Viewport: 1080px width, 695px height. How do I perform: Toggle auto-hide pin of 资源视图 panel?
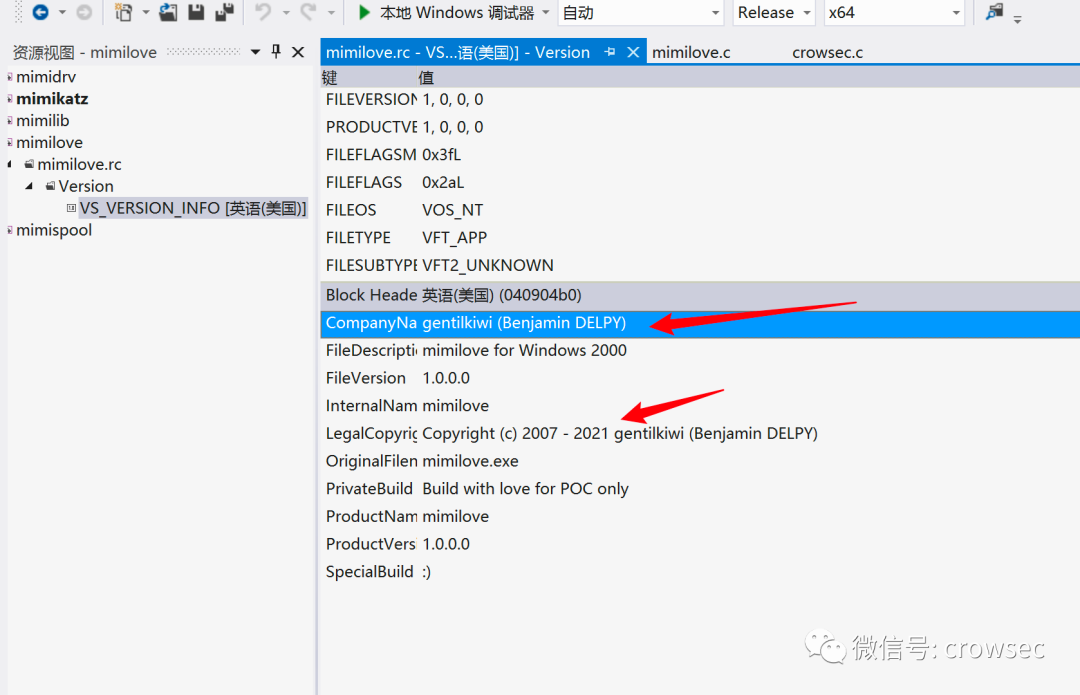[x=276, y=52]
